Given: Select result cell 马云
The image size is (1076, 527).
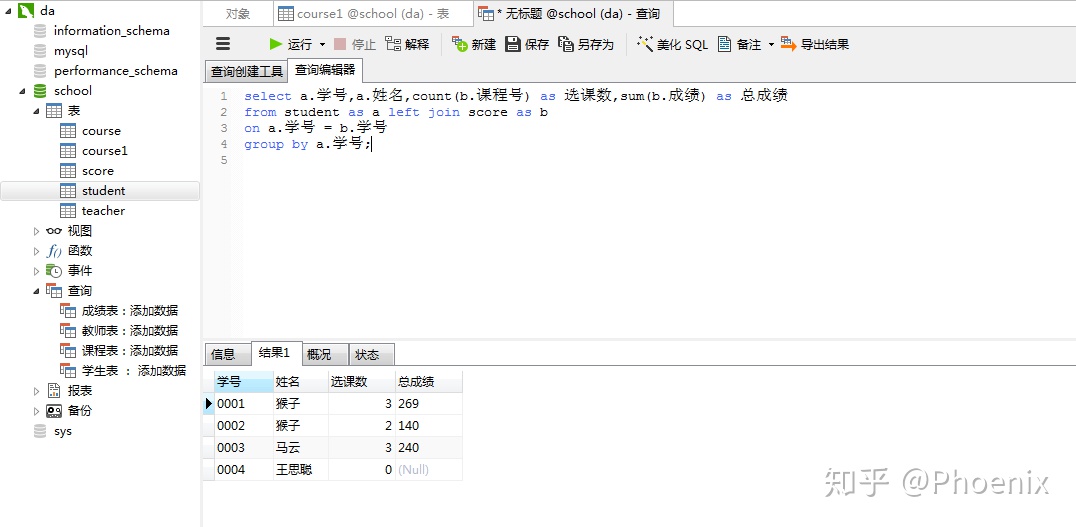Looking at the screenshot, I should [x=301, y=448].
